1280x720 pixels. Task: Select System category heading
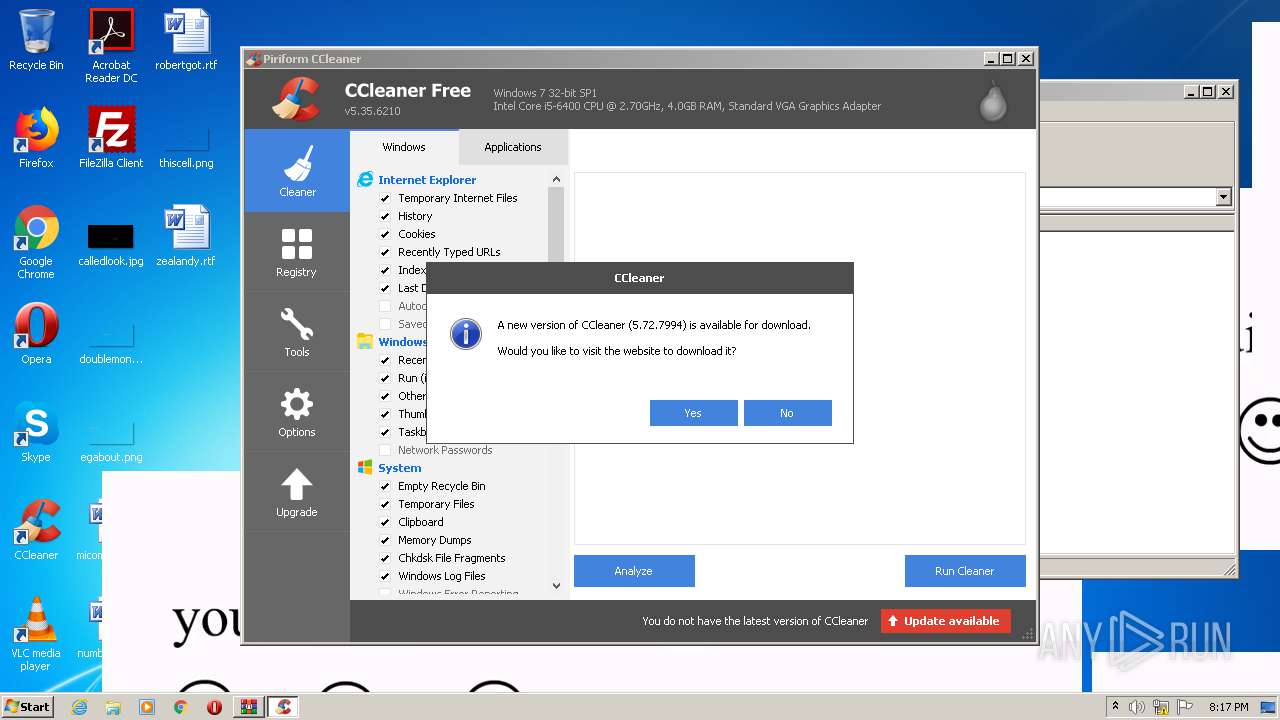click(x=400, y=468)
